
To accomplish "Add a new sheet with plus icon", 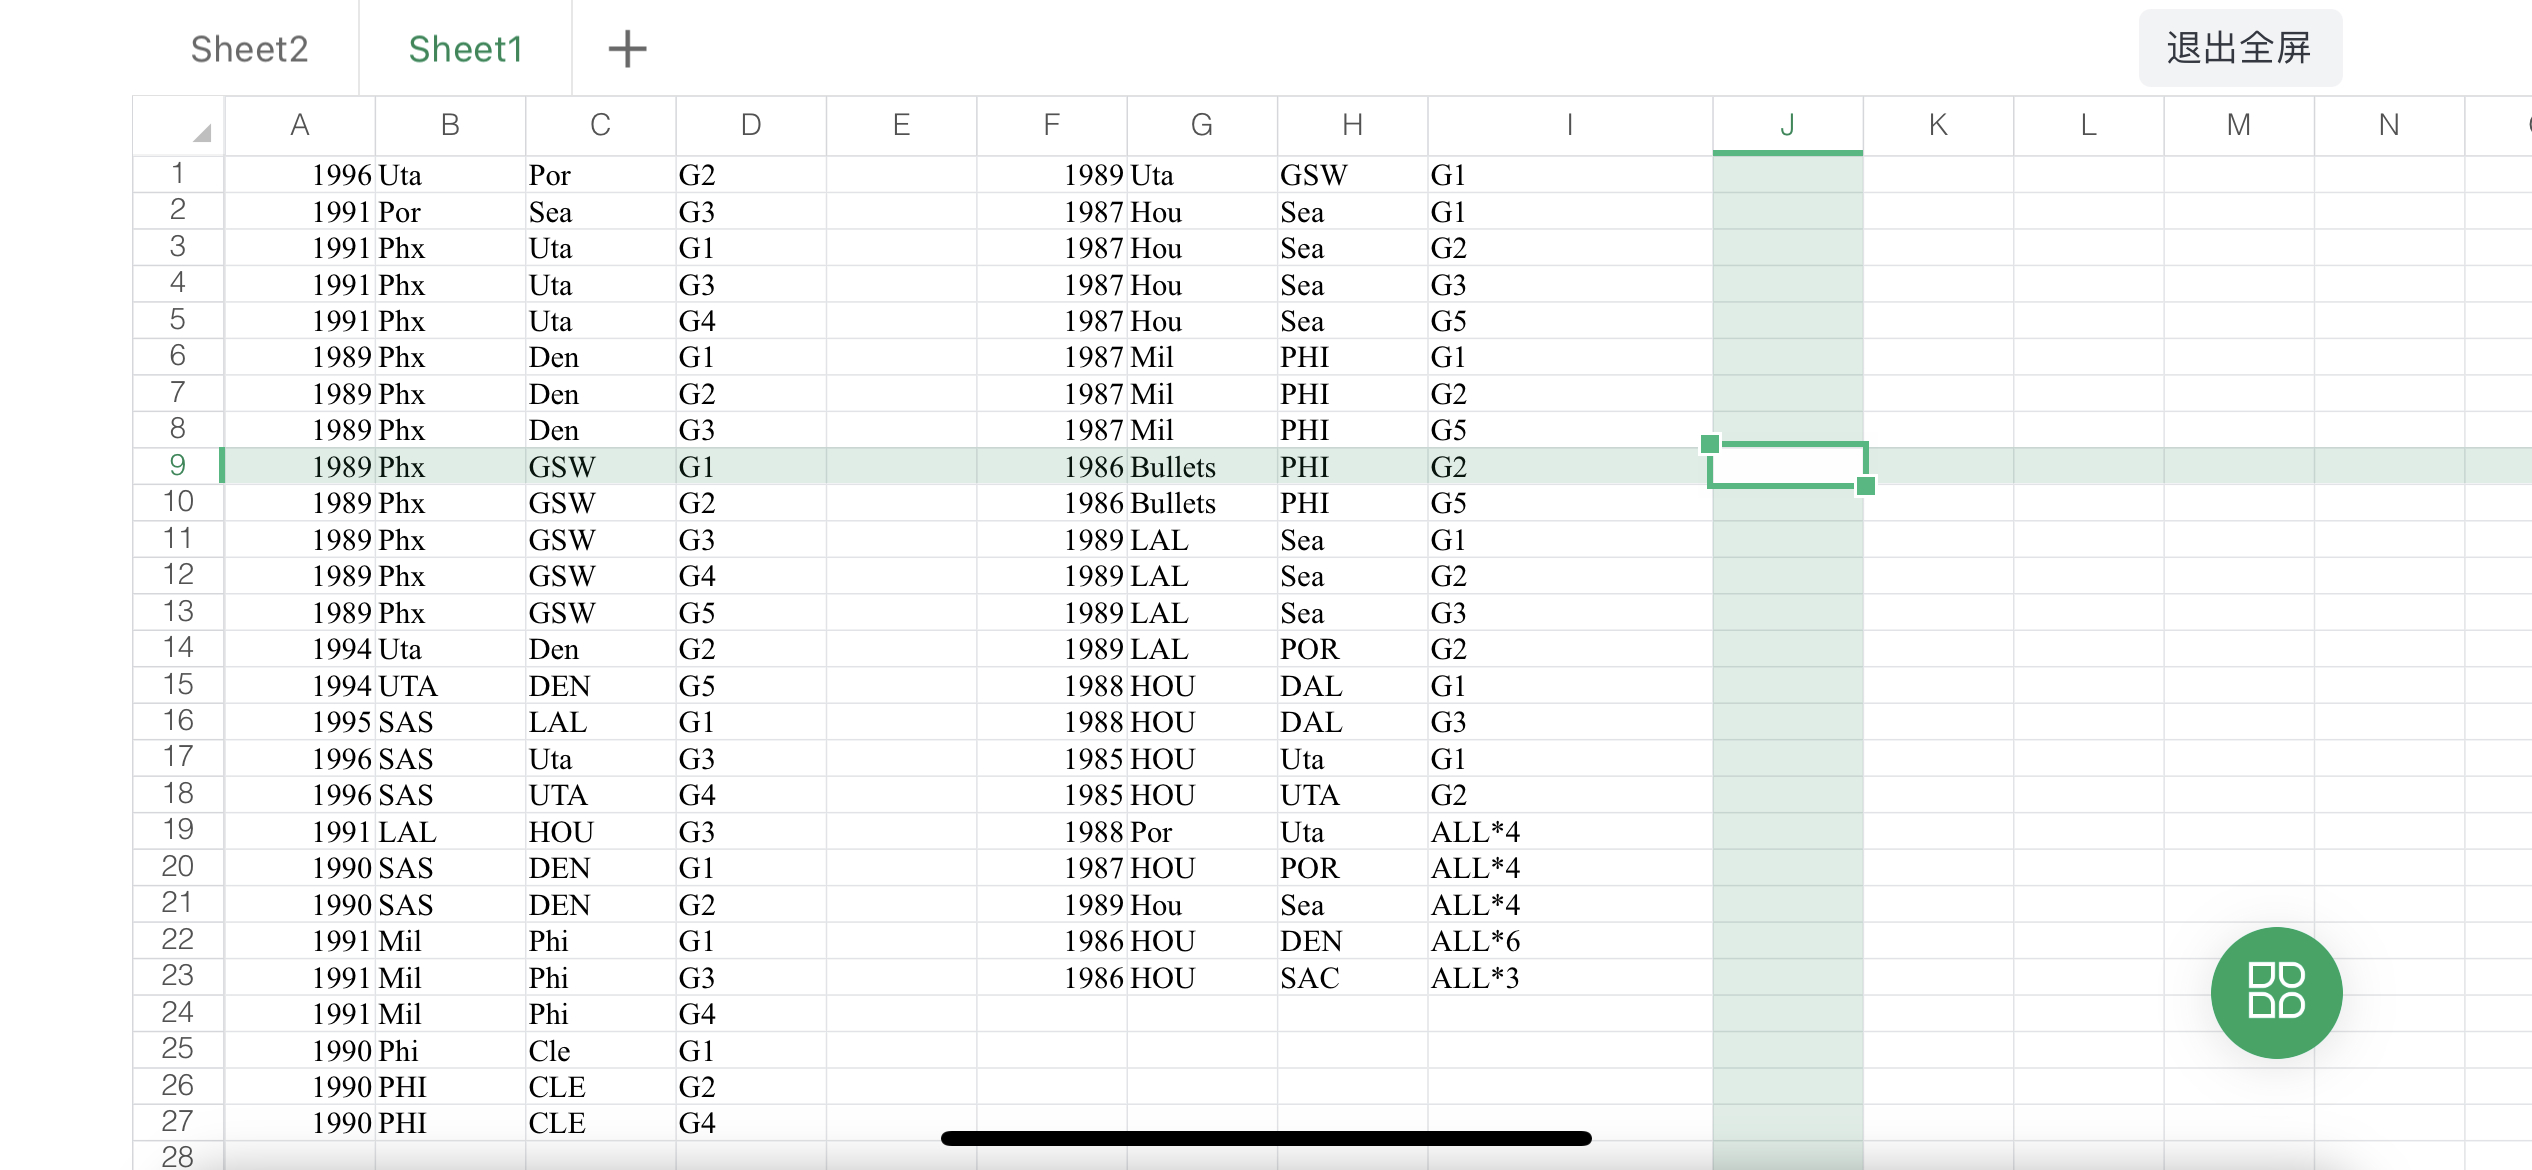I will (627, 48).
